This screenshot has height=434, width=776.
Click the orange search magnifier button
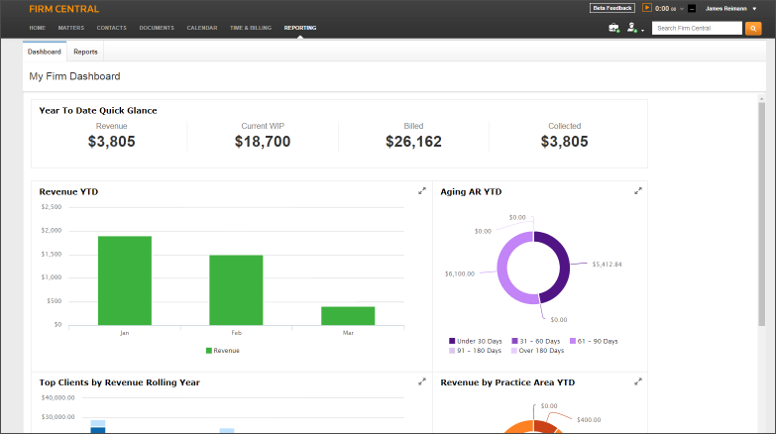(x=754, y=28)
